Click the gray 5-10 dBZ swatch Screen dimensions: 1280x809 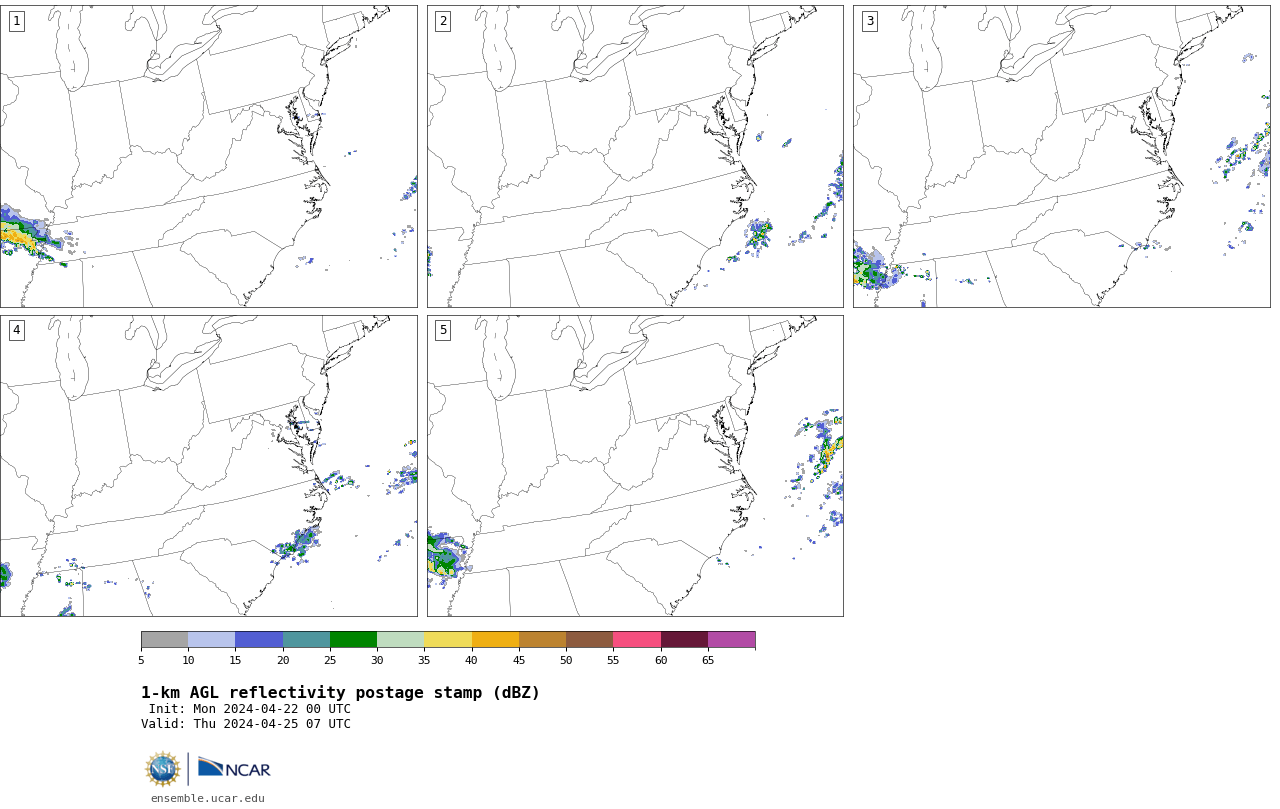pos(164,640)
